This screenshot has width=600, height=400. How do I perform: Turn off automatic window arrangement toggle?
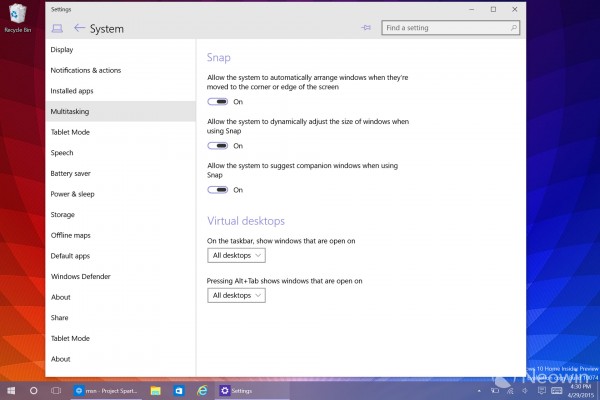[x=218, y=102]
